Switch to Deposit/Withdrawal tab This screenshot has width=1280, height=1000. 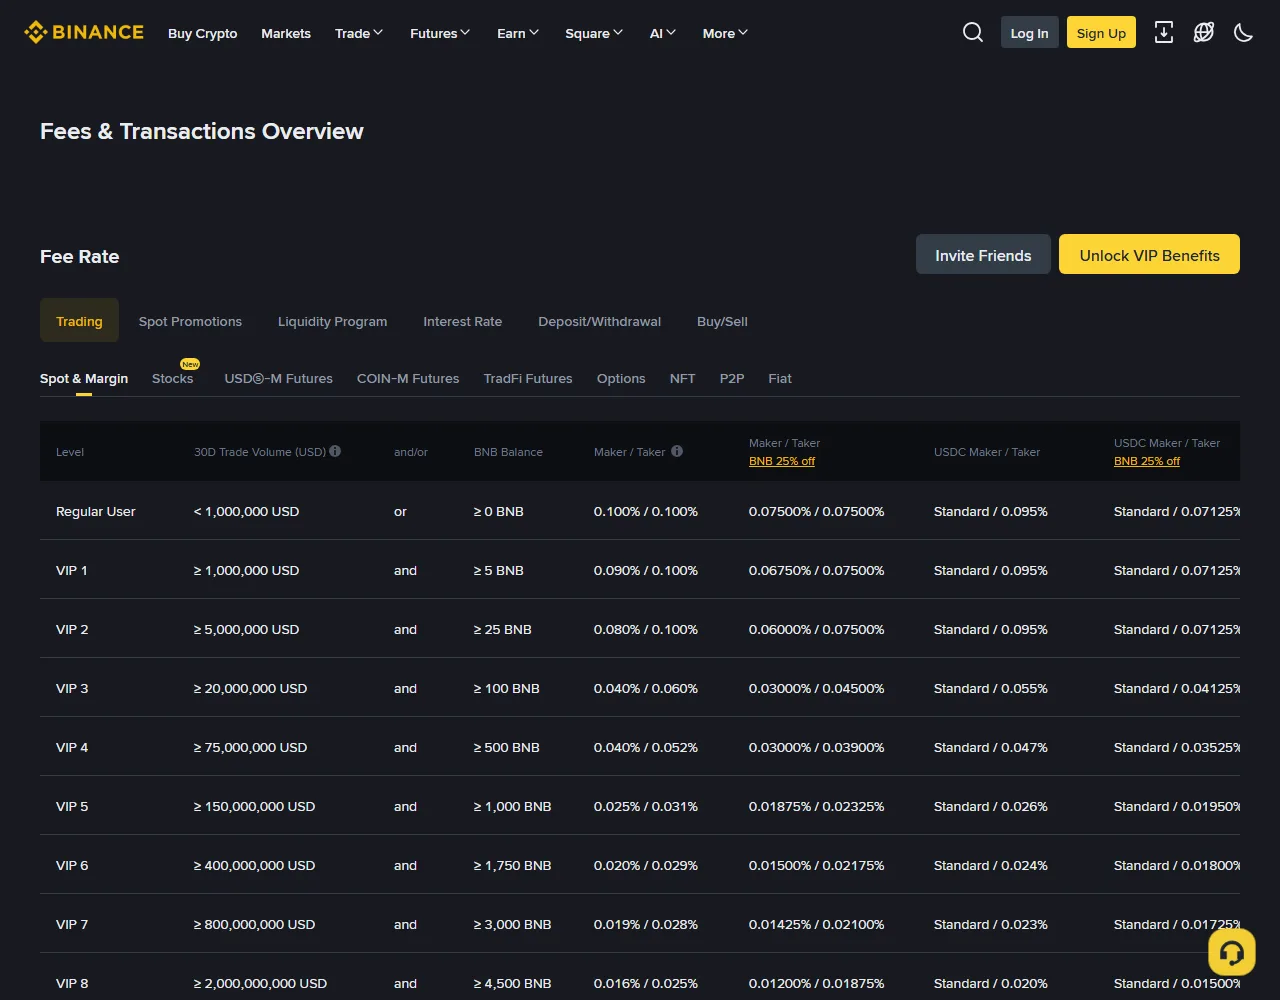599,321
